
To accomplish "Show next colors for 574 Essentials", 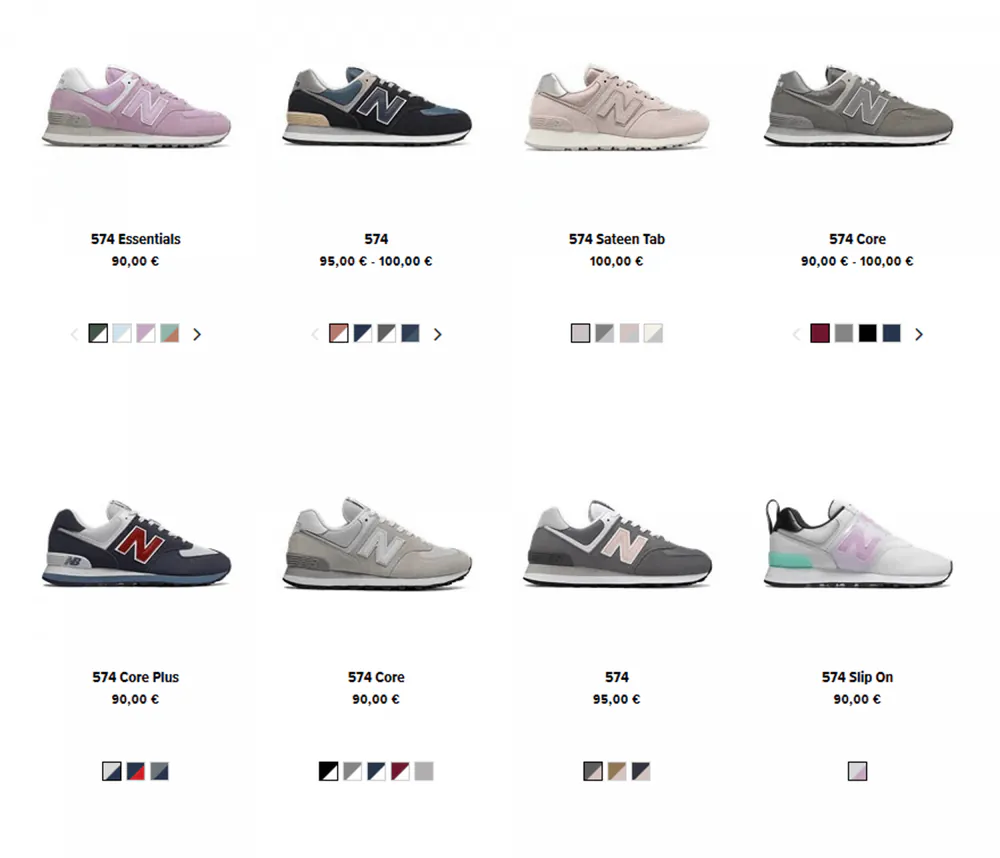I will pyautogui.click(x=197, y=334).
